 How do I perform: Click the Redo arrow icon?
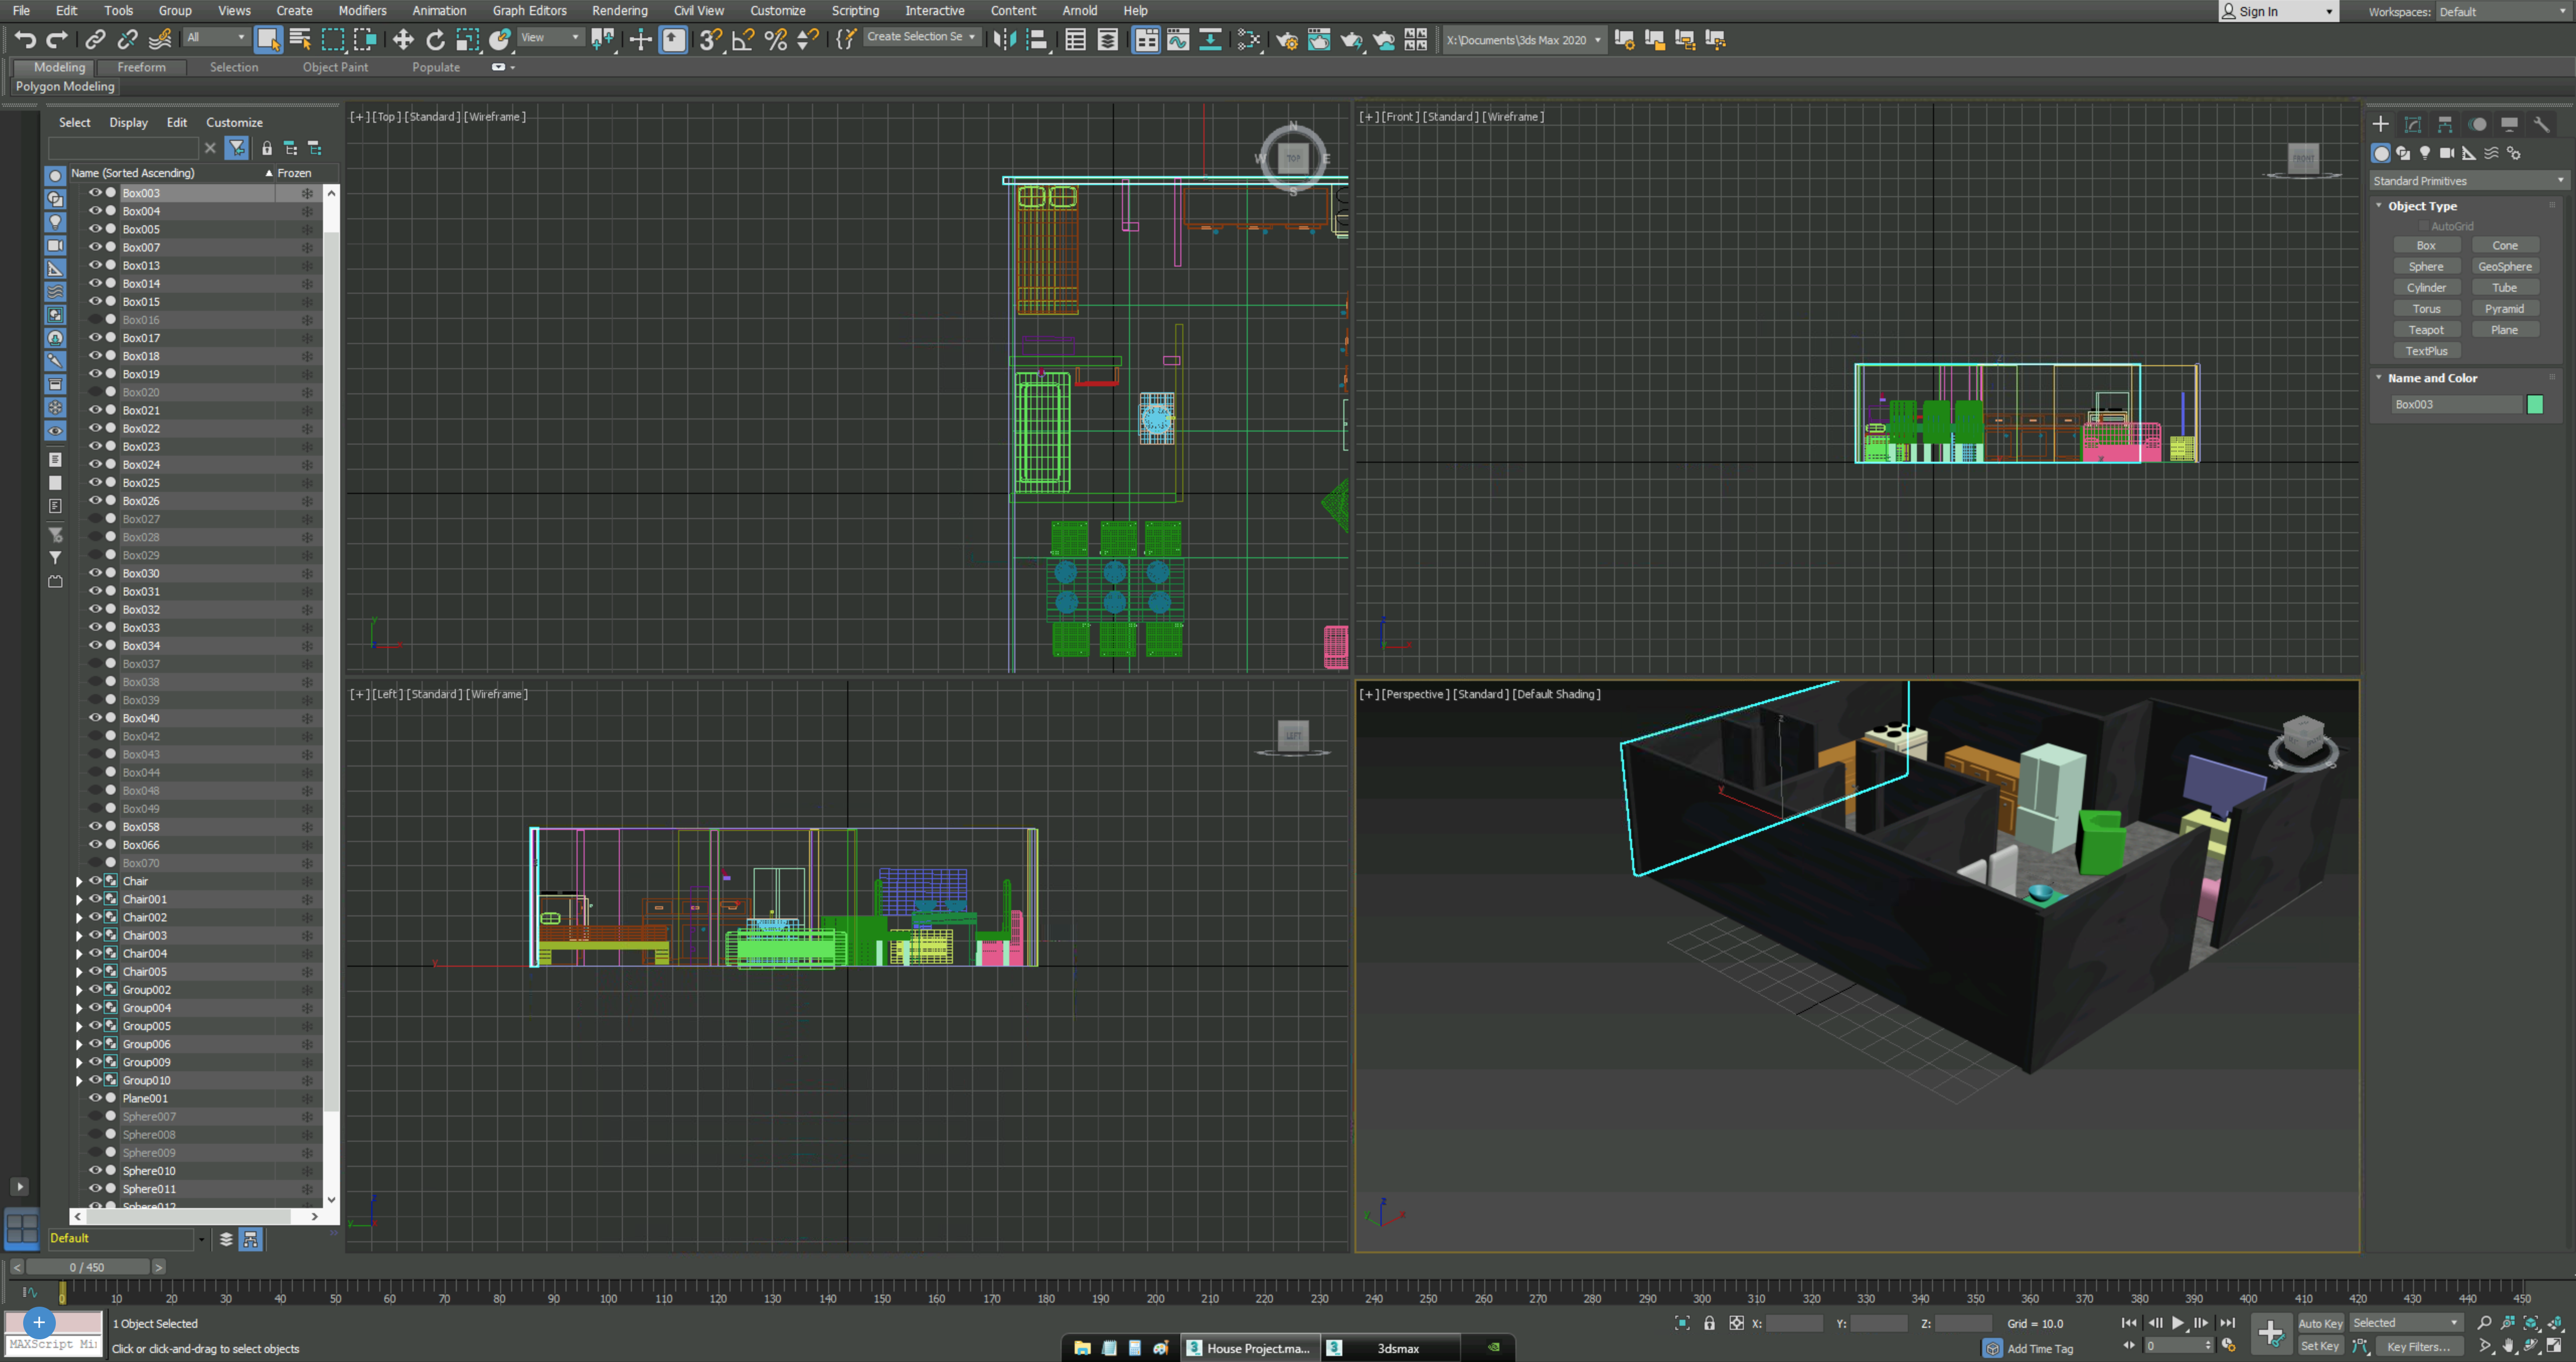(57, 39)
